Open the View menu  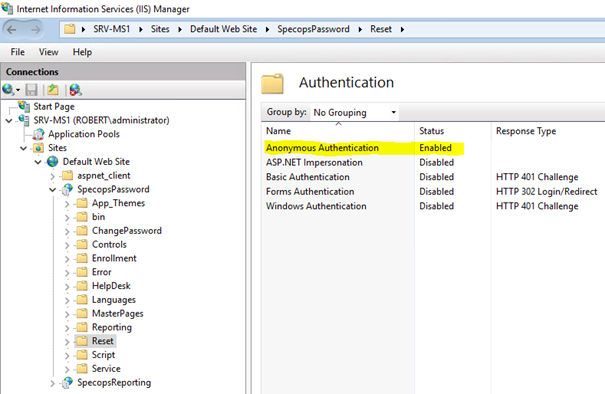click(x=49, y=52)
